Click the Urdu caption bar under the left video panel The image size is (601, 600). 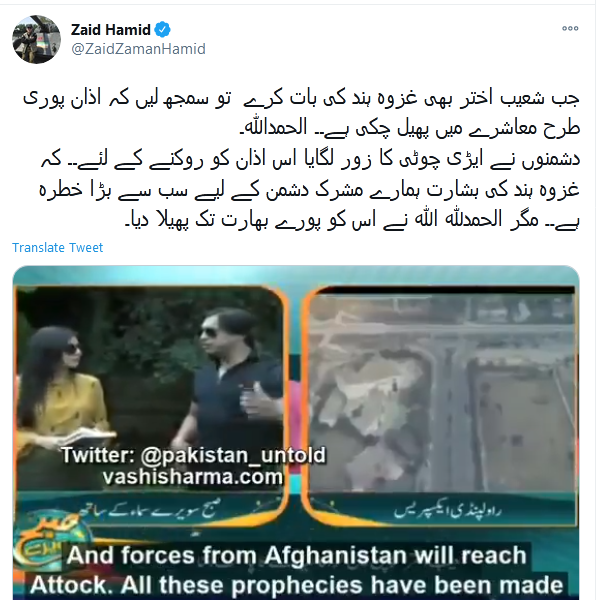(x=150, y=510)
